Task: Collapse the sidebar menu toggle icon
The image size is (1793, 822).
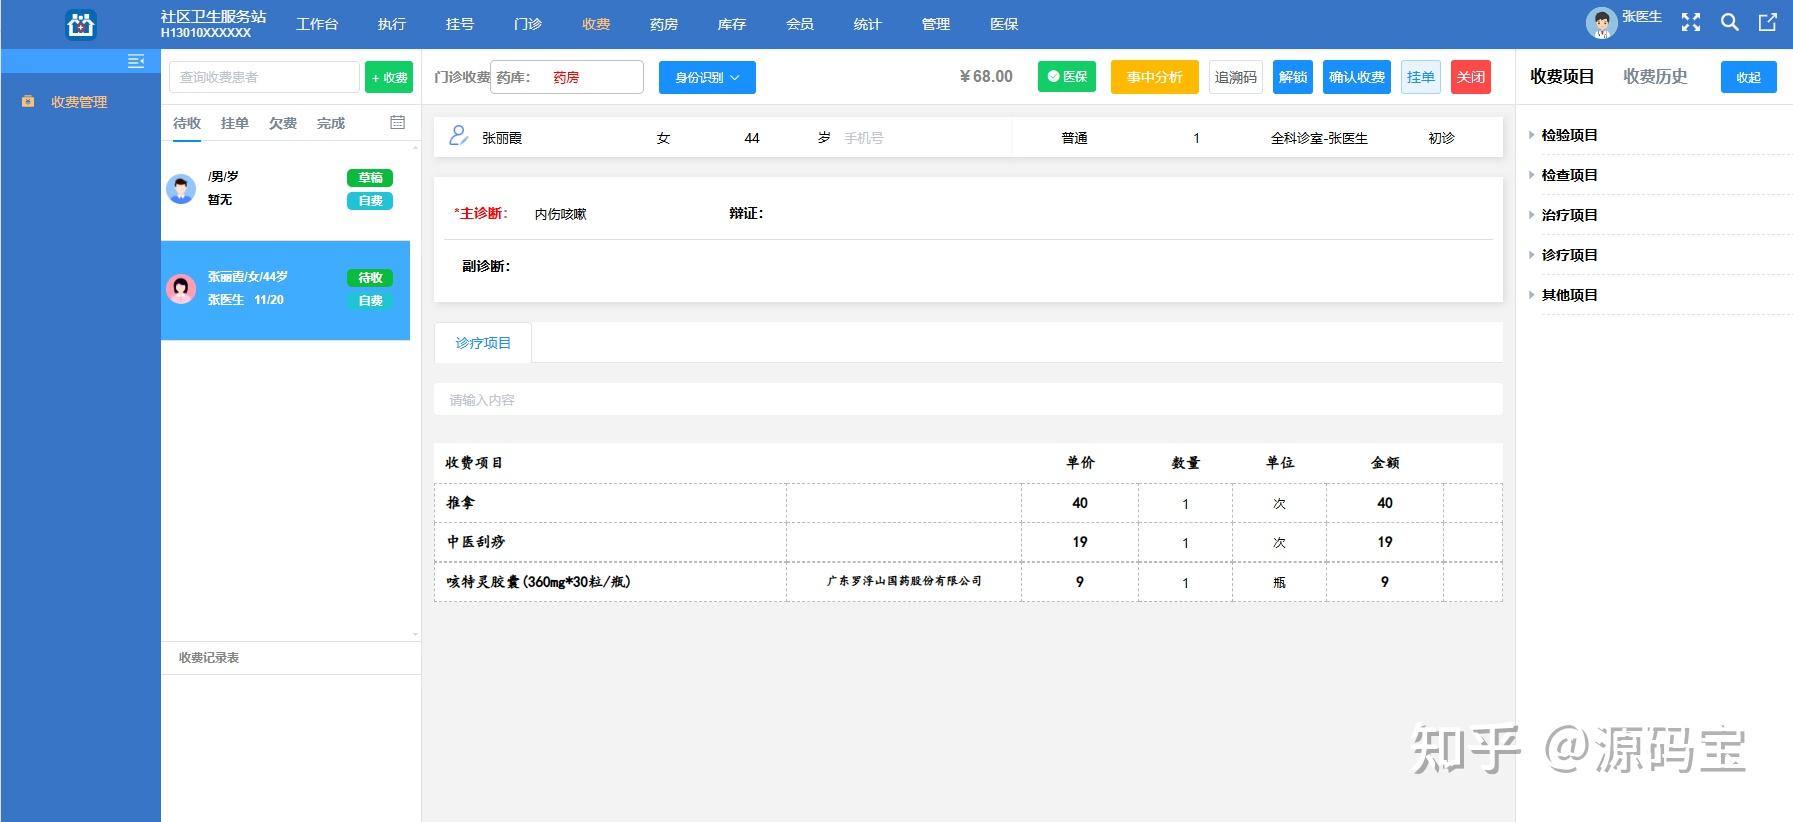Action: point(136,62)
